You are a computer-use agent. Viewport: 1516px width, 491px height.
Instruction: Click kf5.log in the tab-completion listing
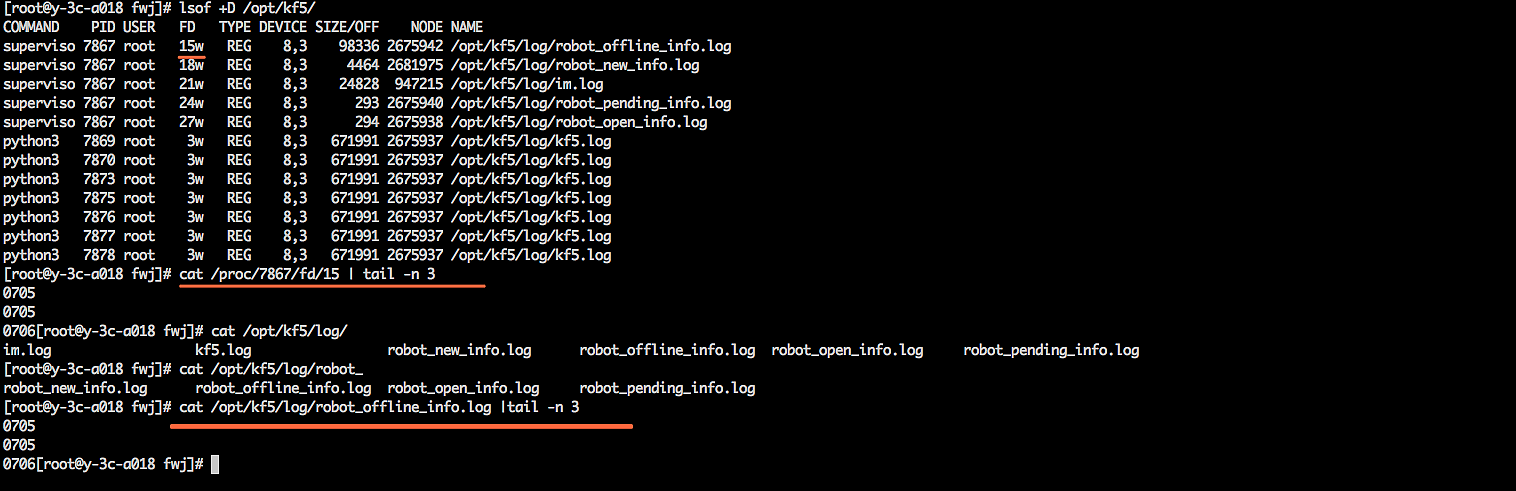pos(223,350)
